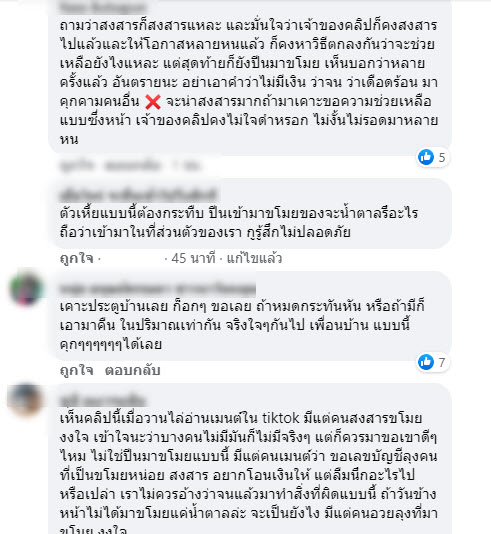Click ถูกใจ beside the ตอบกลับ link
This screenshot has height=534, width=491.
click(76, 370)
